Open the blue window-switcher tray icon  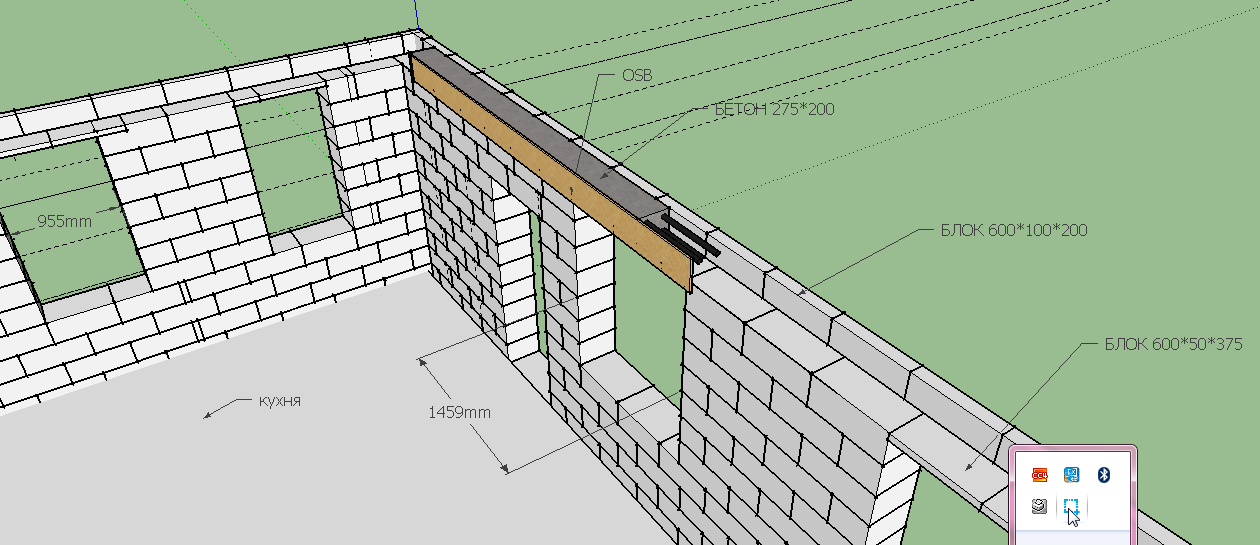tap(1072, 475)
